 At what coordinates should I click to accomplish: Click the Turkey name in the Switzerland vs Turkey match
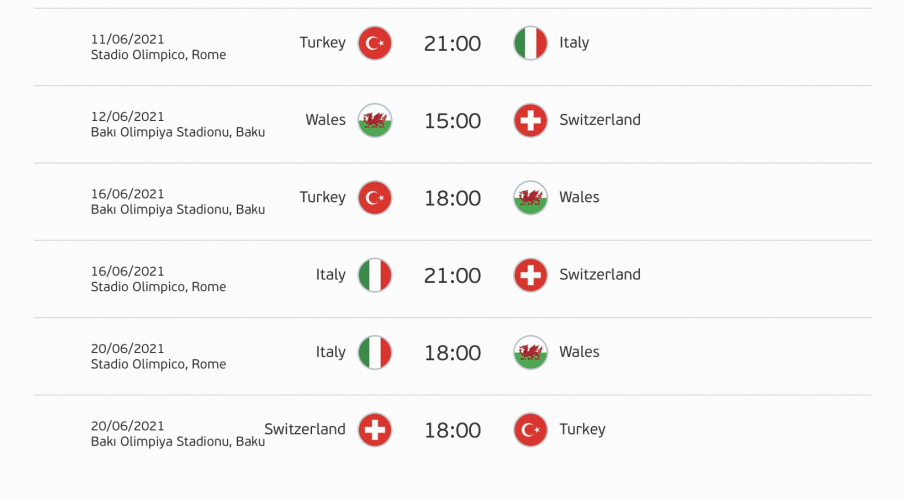pos(582,430)
